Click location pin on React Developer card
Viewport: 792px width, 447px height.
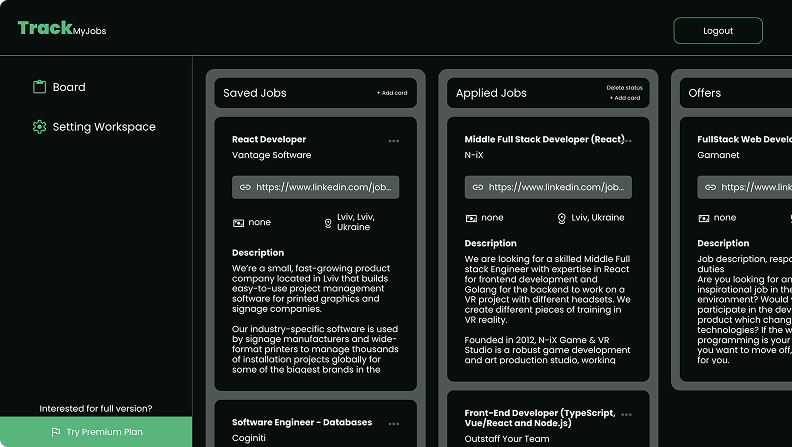(328, 223)
